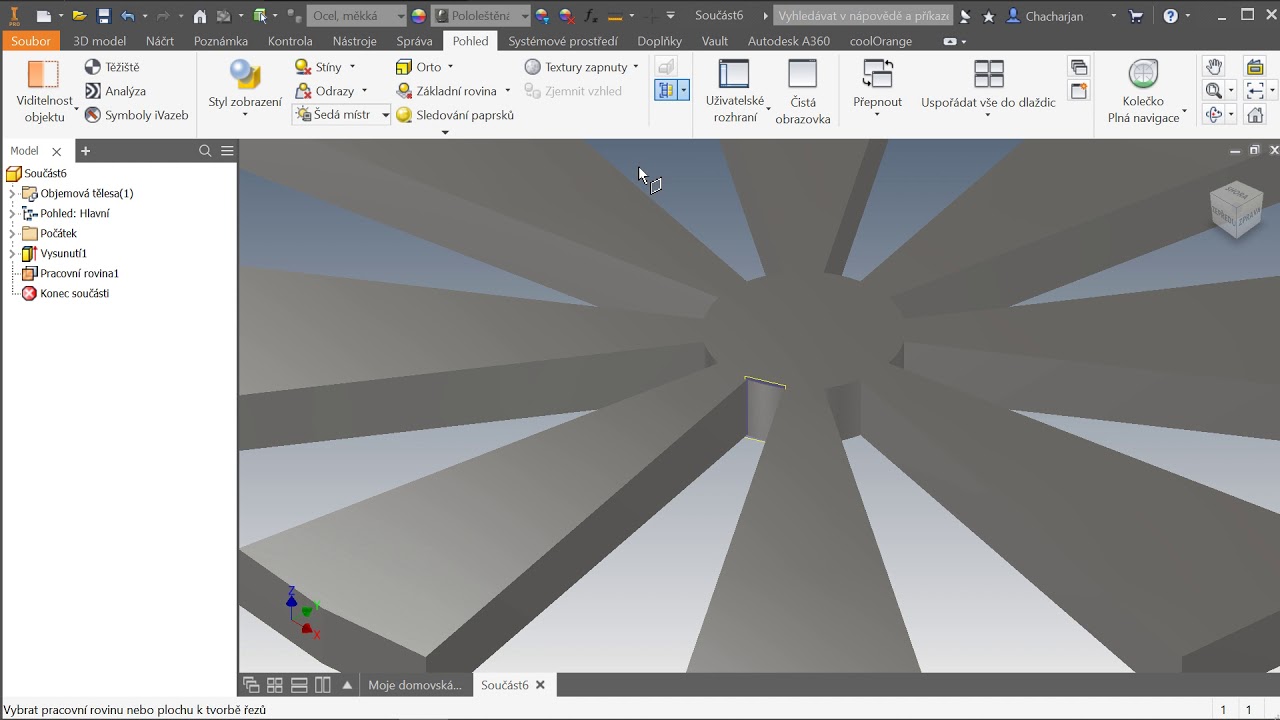Toggle Čistá obrazovka clean screen mode
This screenshot has width=1280, height=720.
[802, 91]
